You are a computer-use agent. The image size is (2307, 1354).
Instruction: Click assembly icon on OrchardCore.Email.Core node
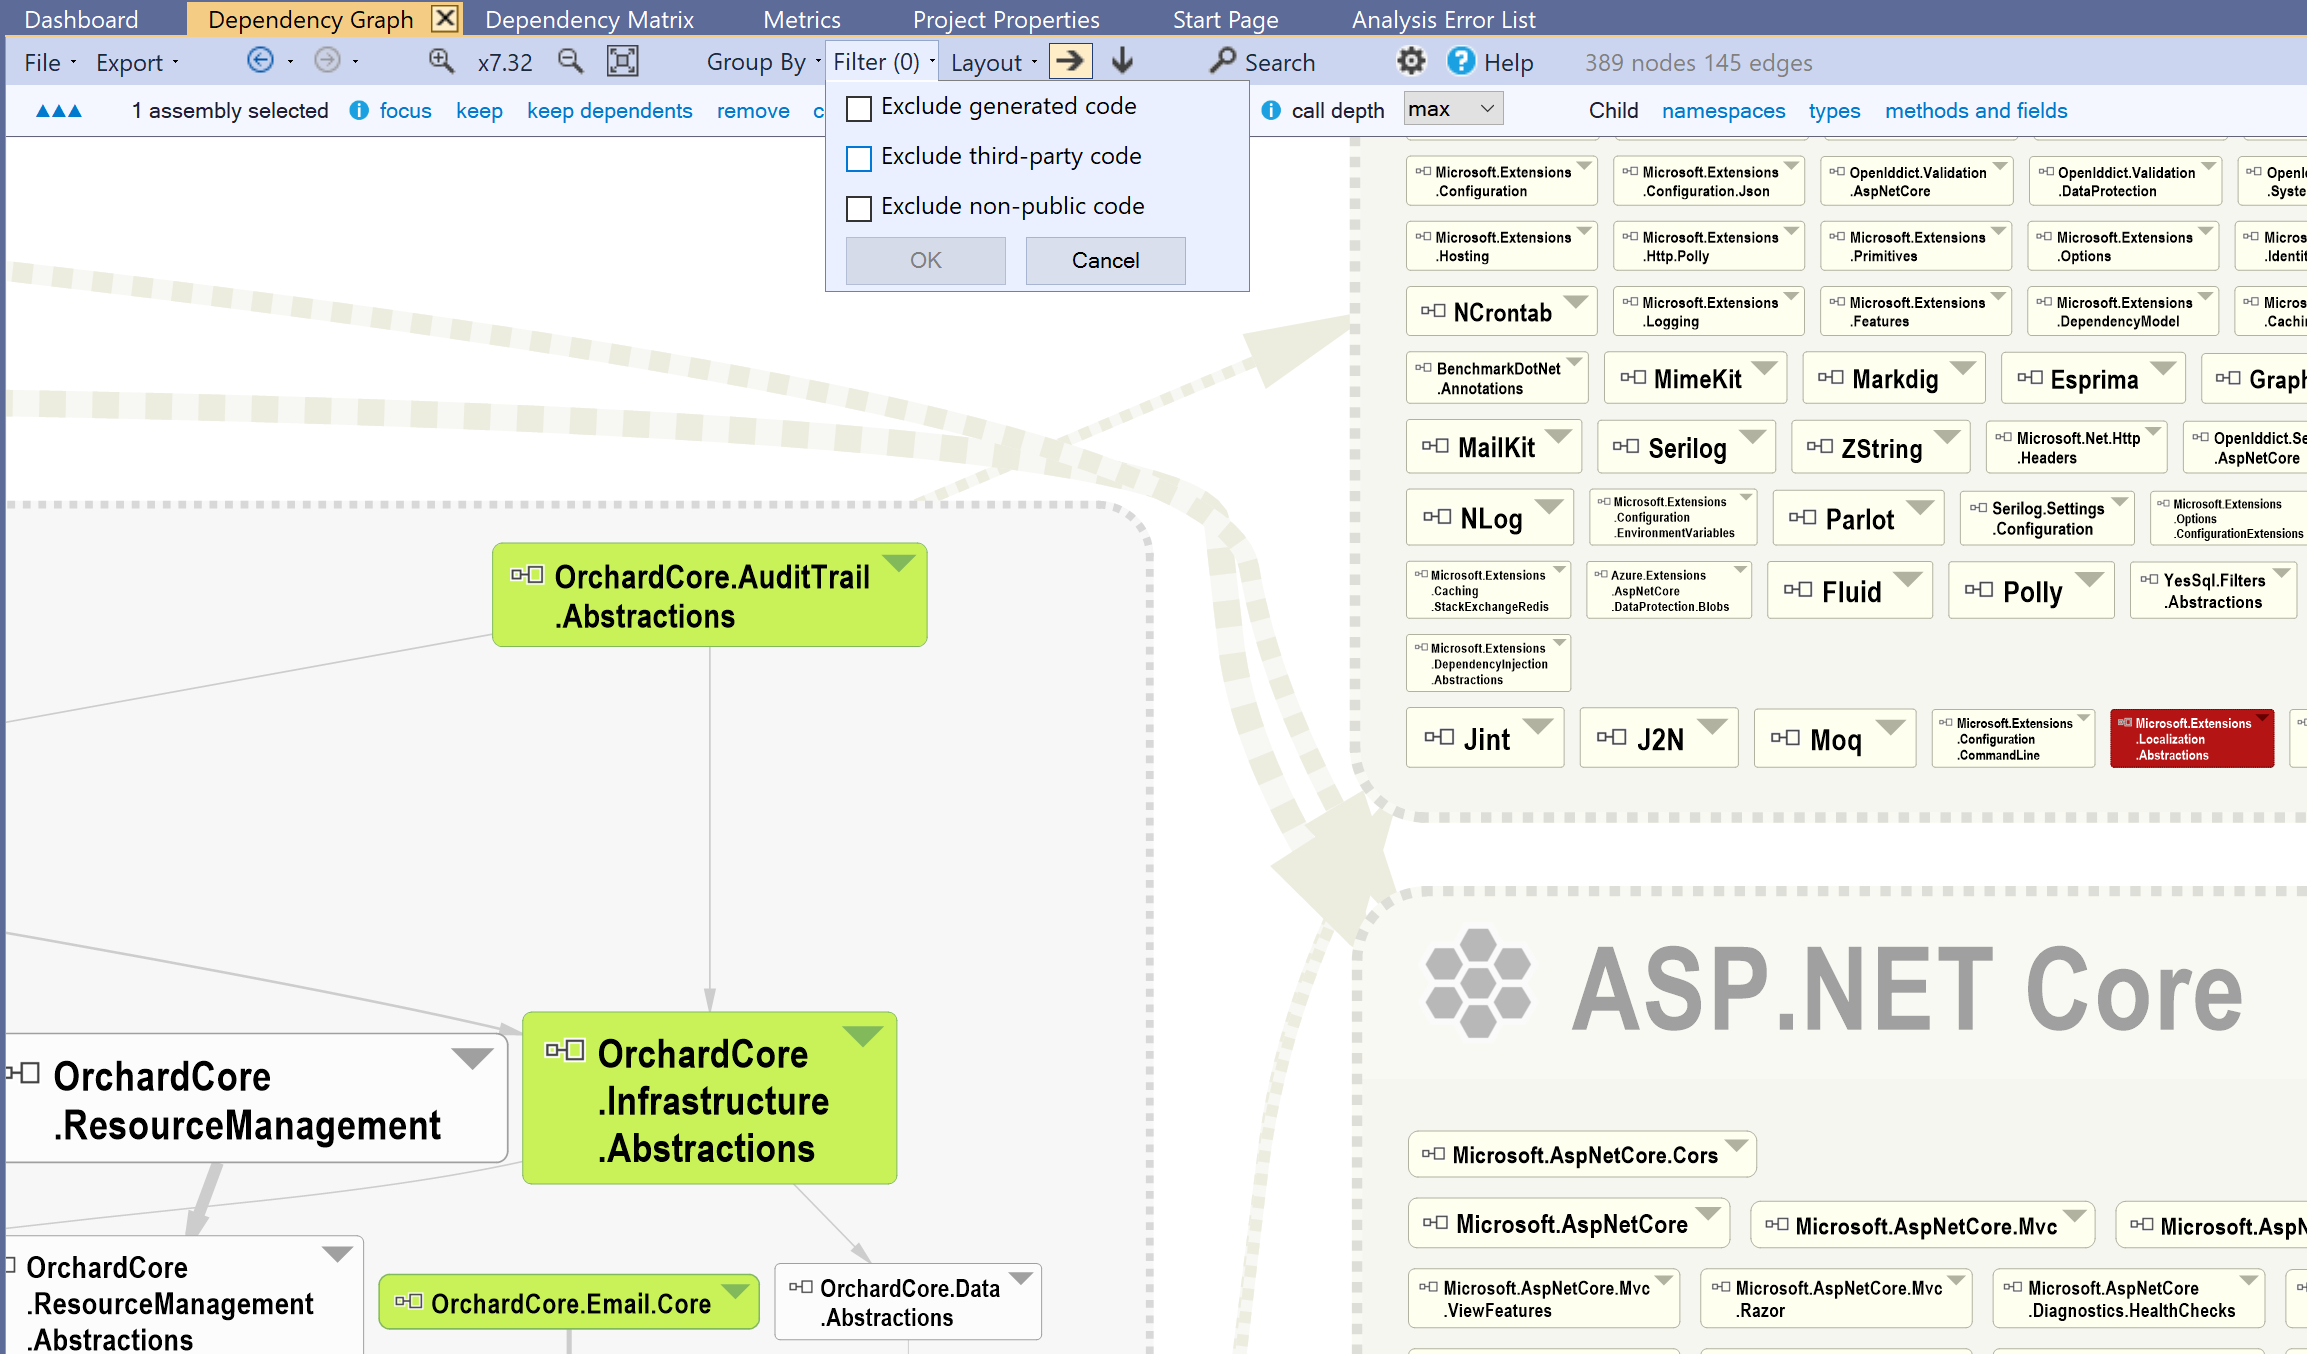(x=408, y=1302)
